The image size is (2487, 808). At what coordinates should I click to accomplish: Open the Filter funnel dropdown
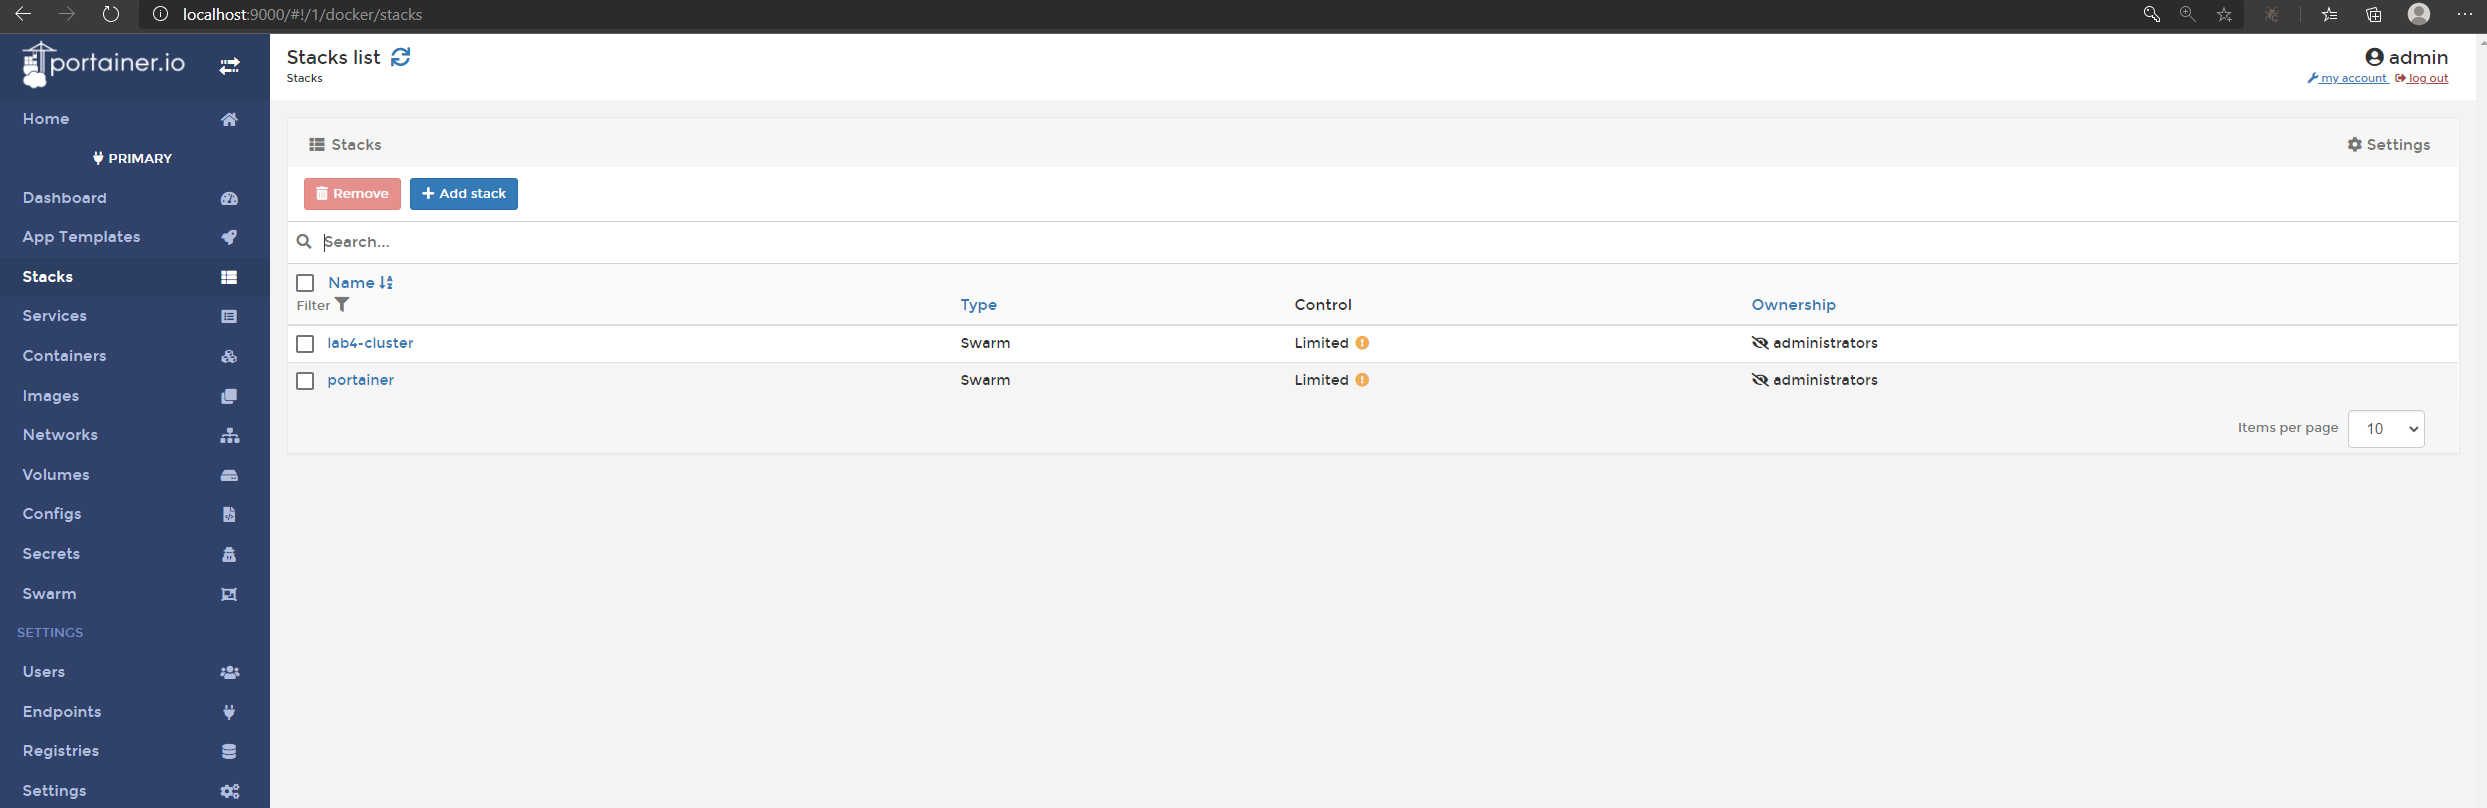coord(342,305)
